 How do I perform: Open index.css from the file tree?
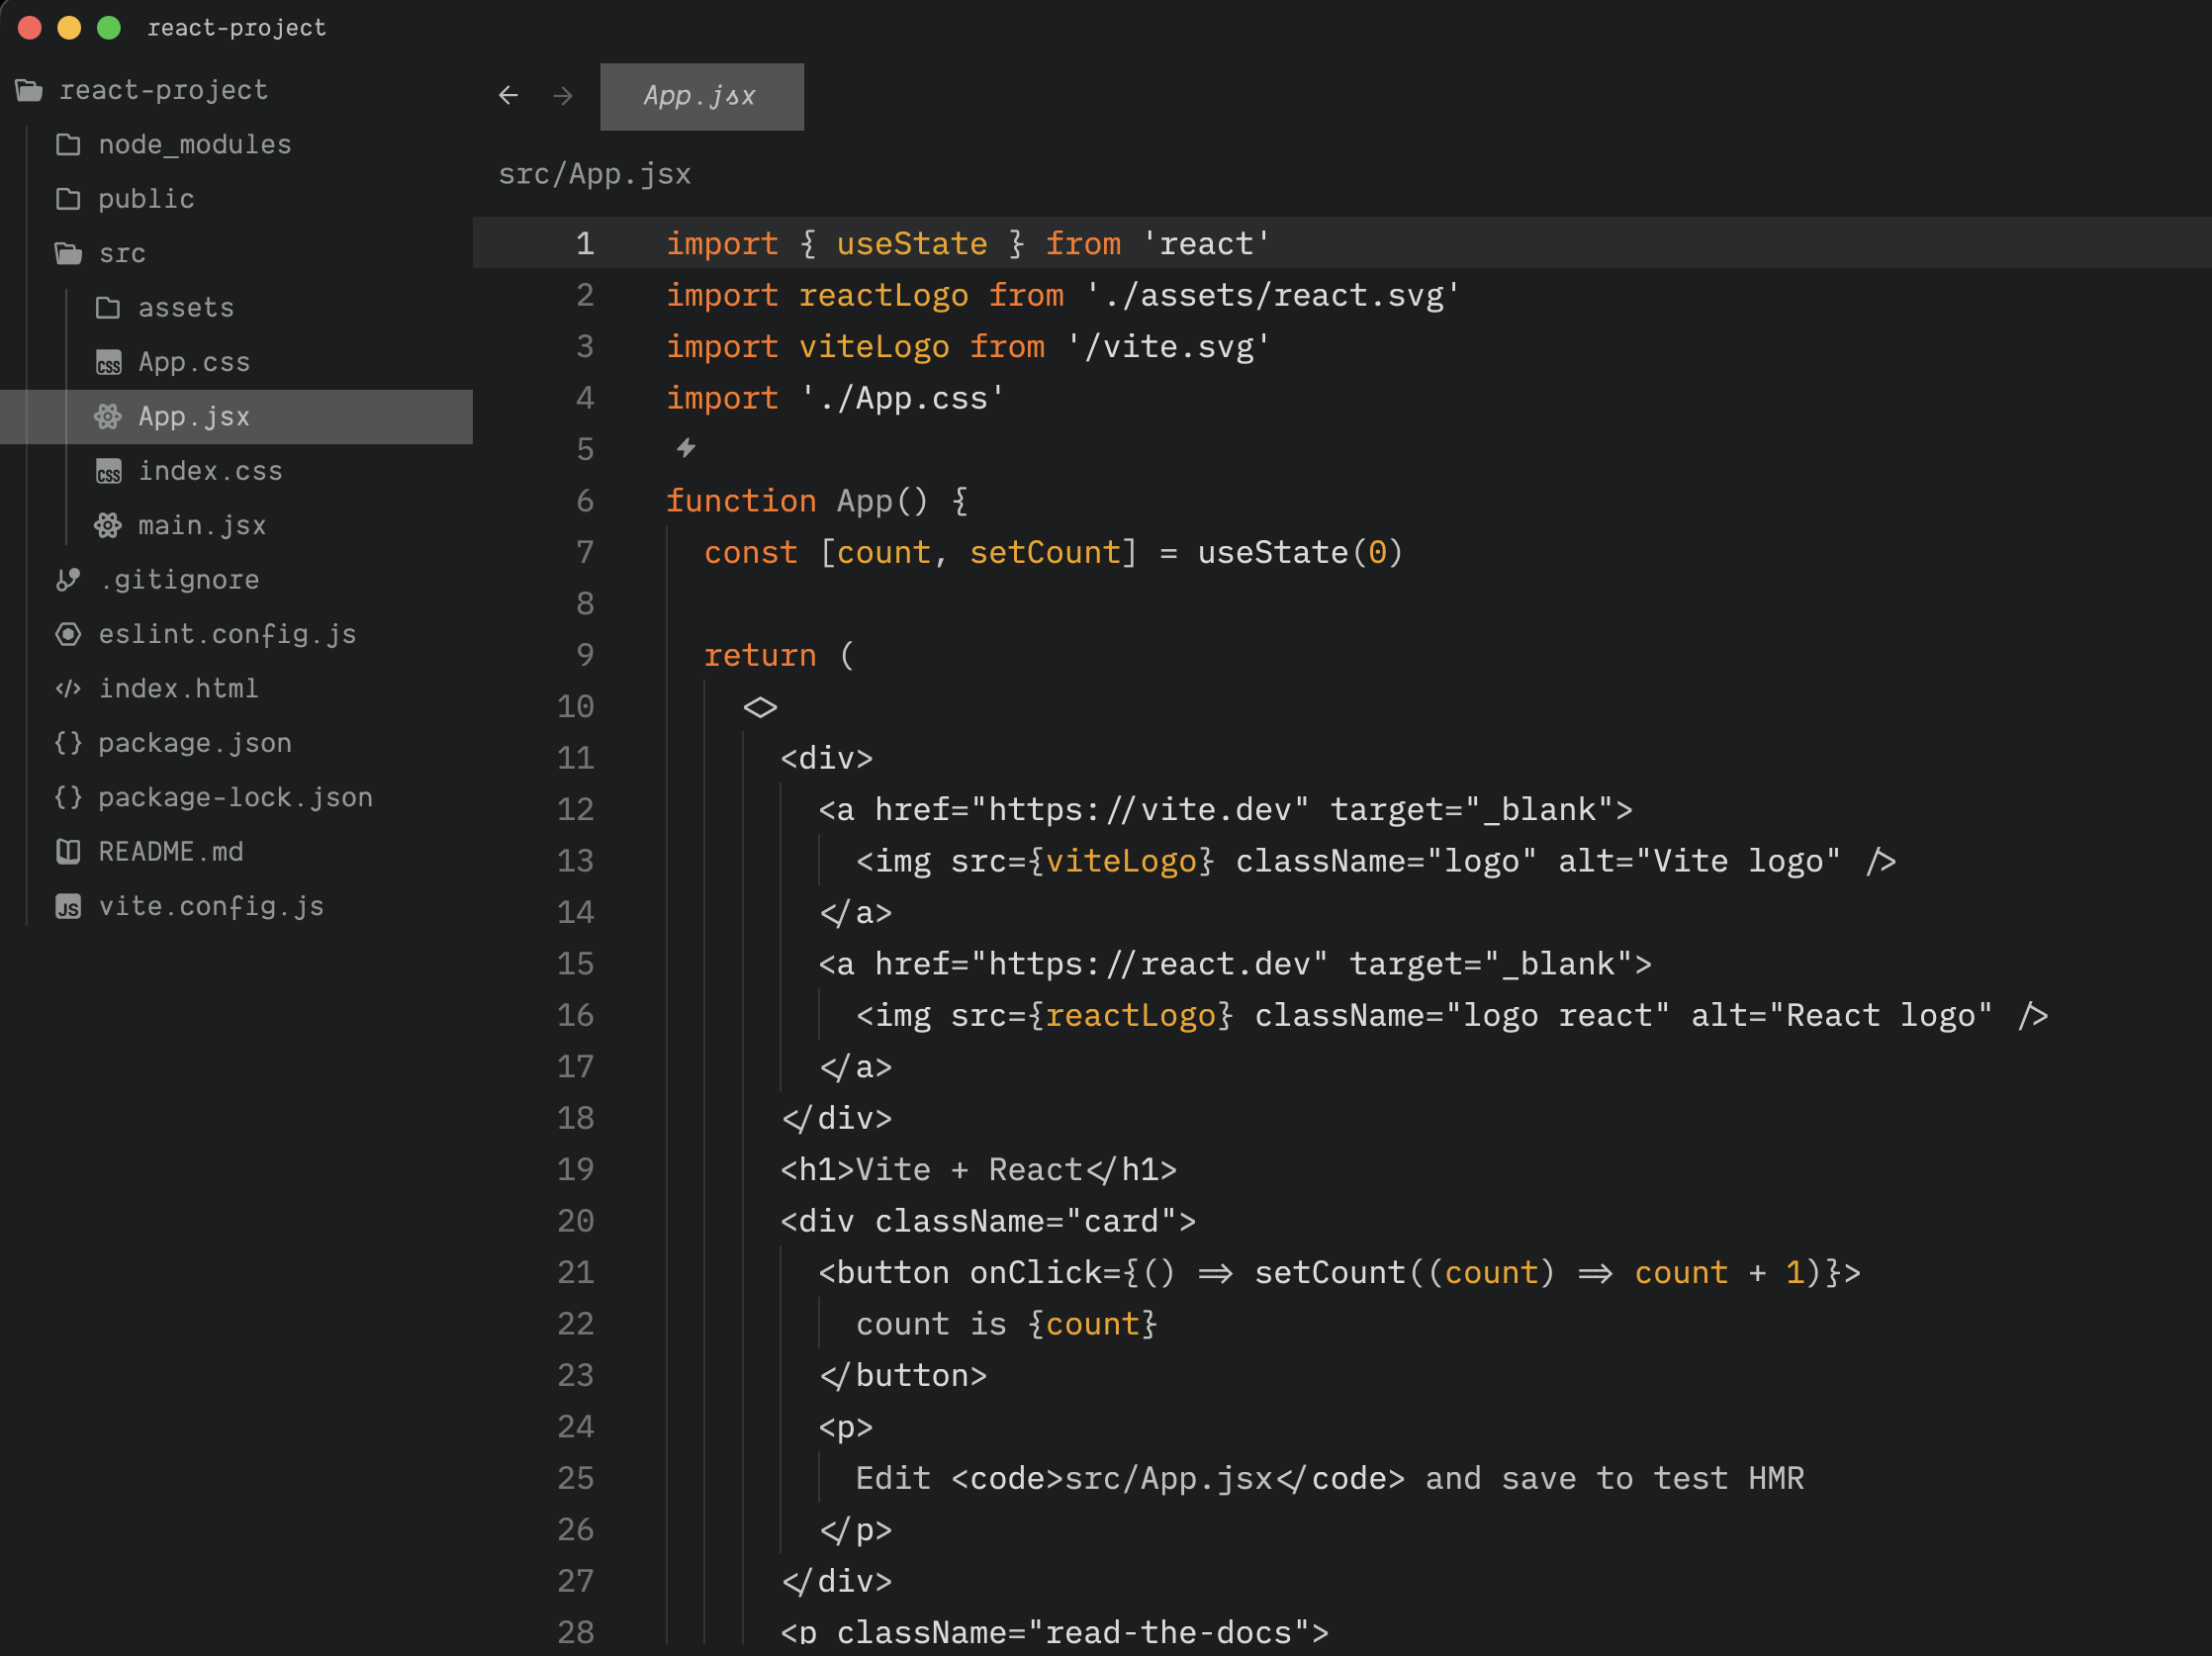tap(210, 471)
